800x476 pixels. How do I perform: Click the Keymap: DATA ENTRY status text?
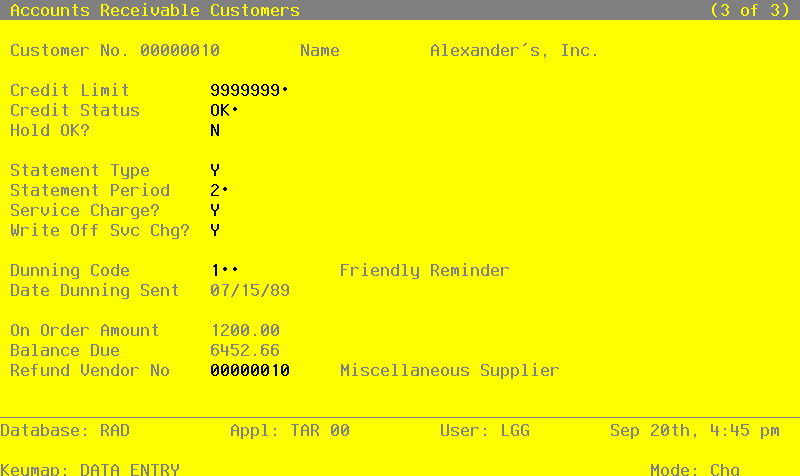90,469
